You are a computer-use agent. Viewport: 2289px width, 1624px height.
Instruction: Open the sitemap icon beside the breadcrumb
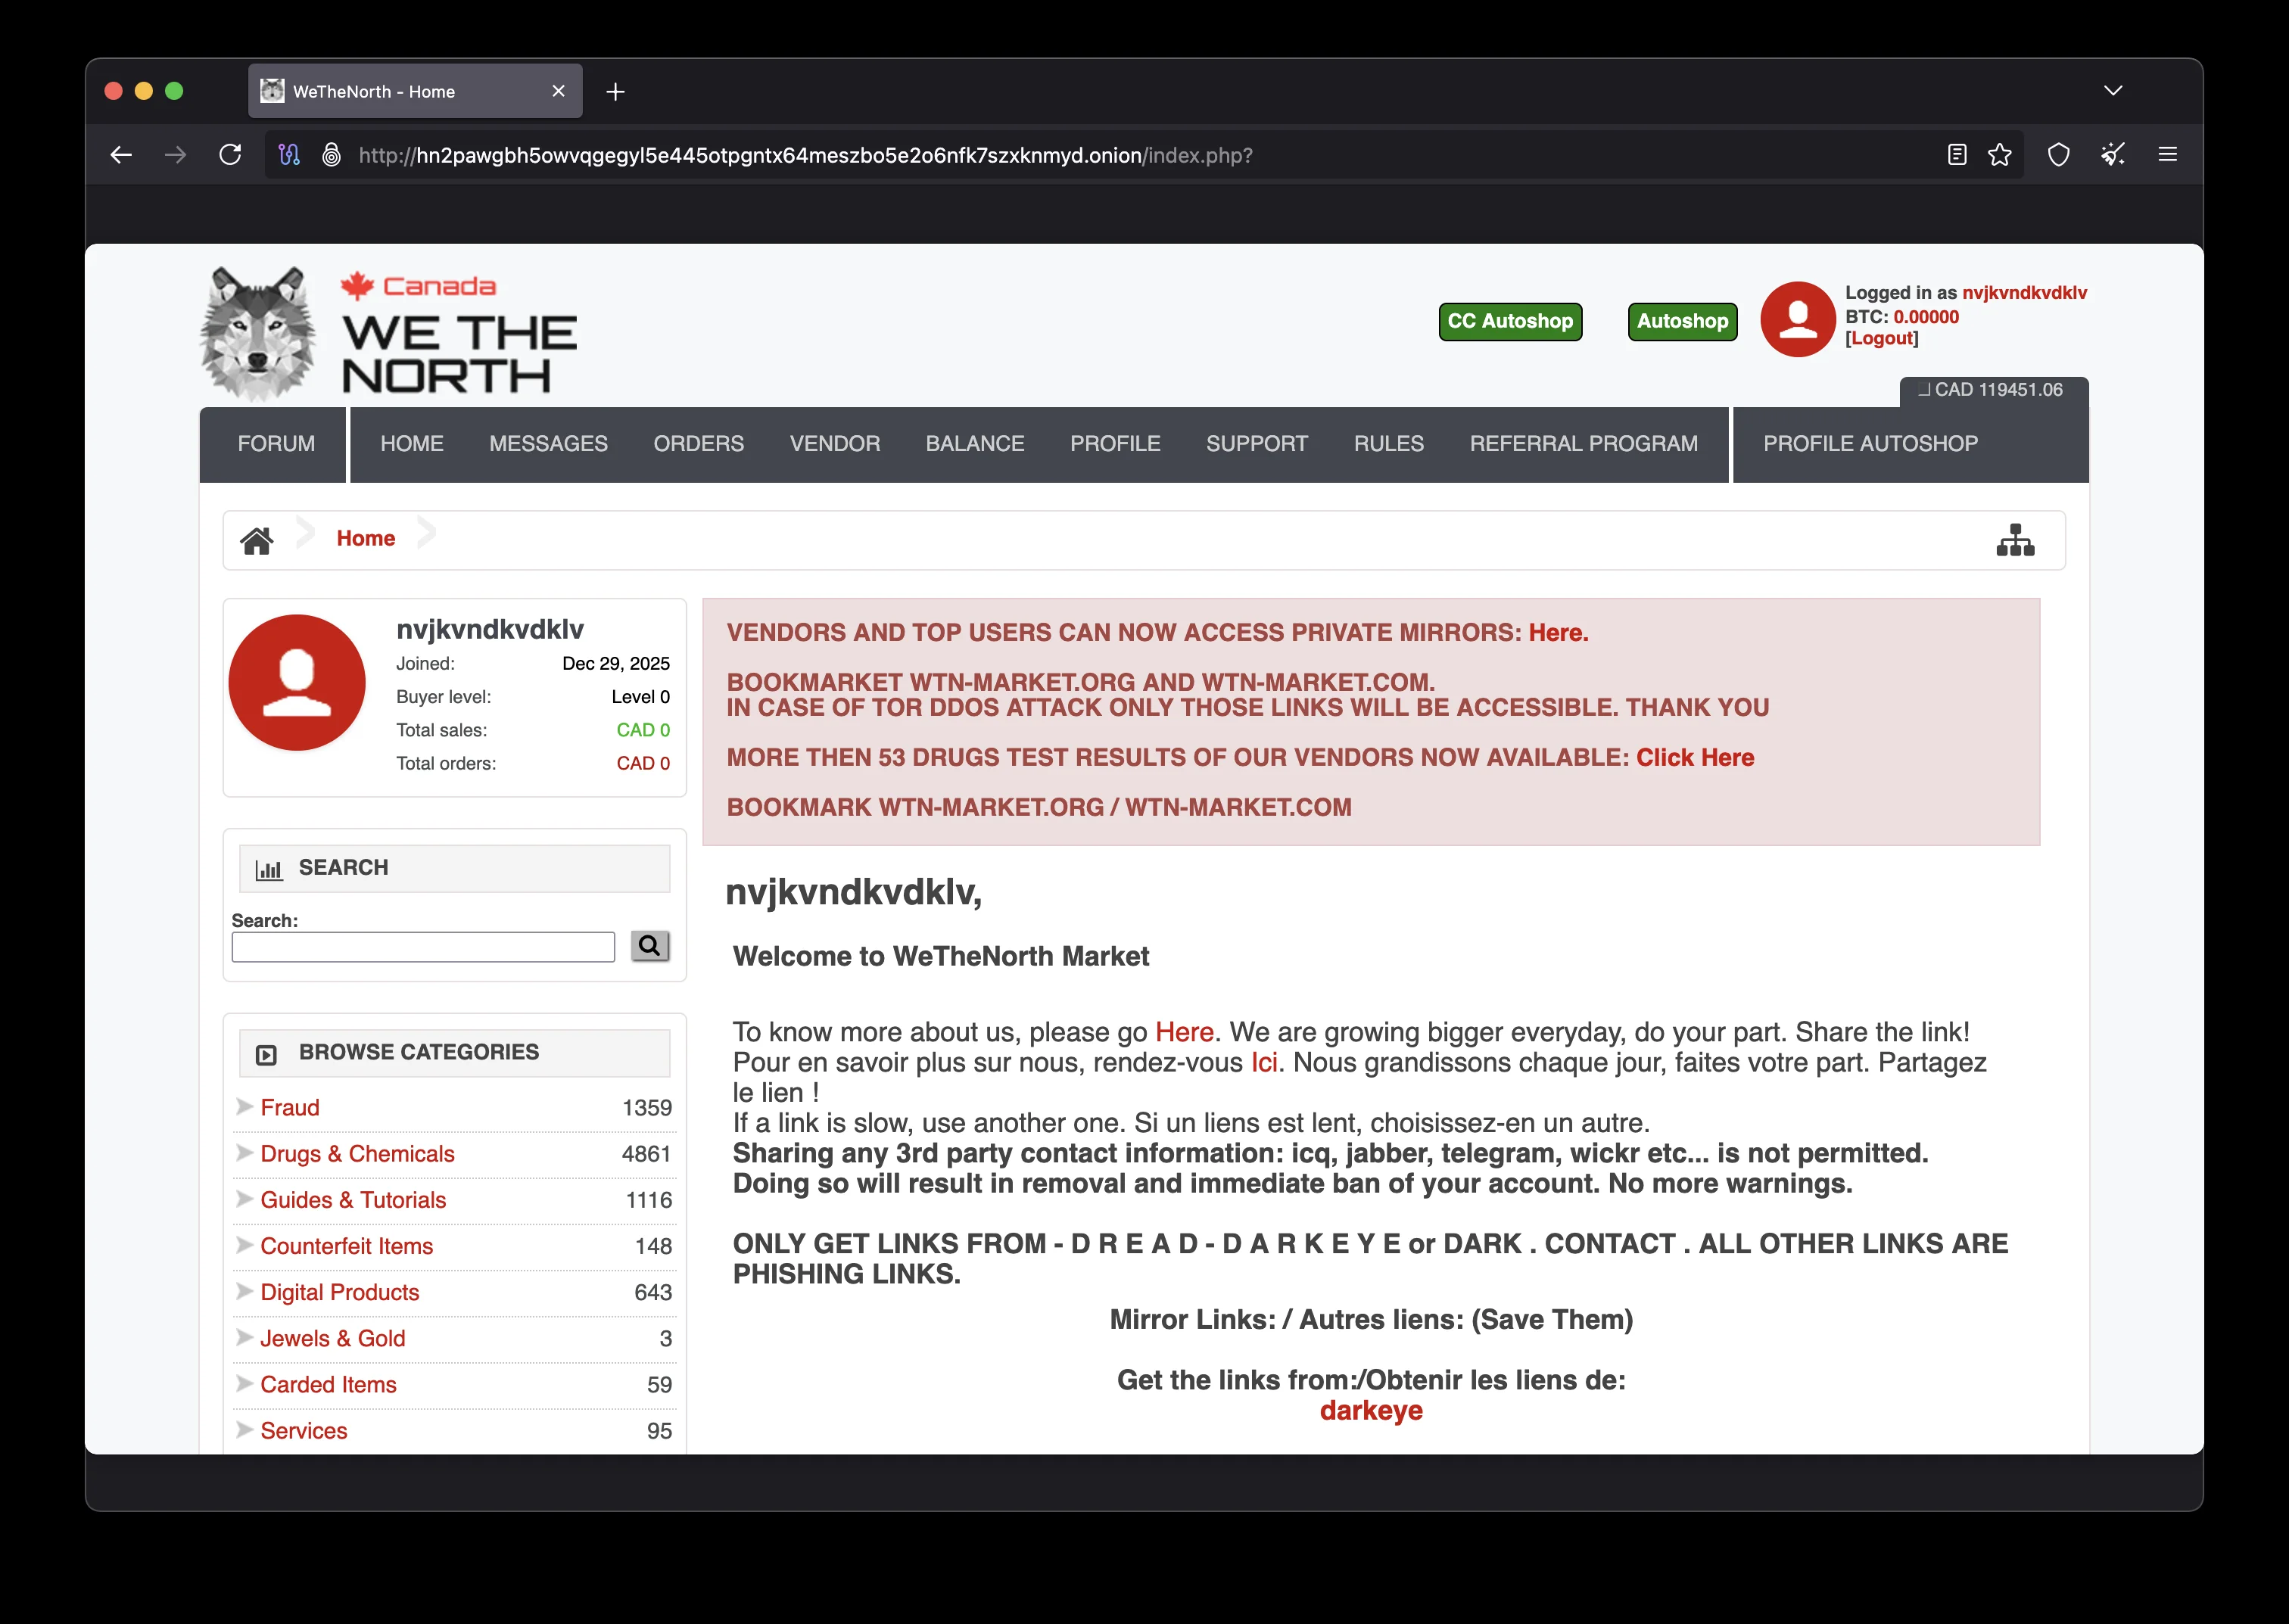[2016, 540]
